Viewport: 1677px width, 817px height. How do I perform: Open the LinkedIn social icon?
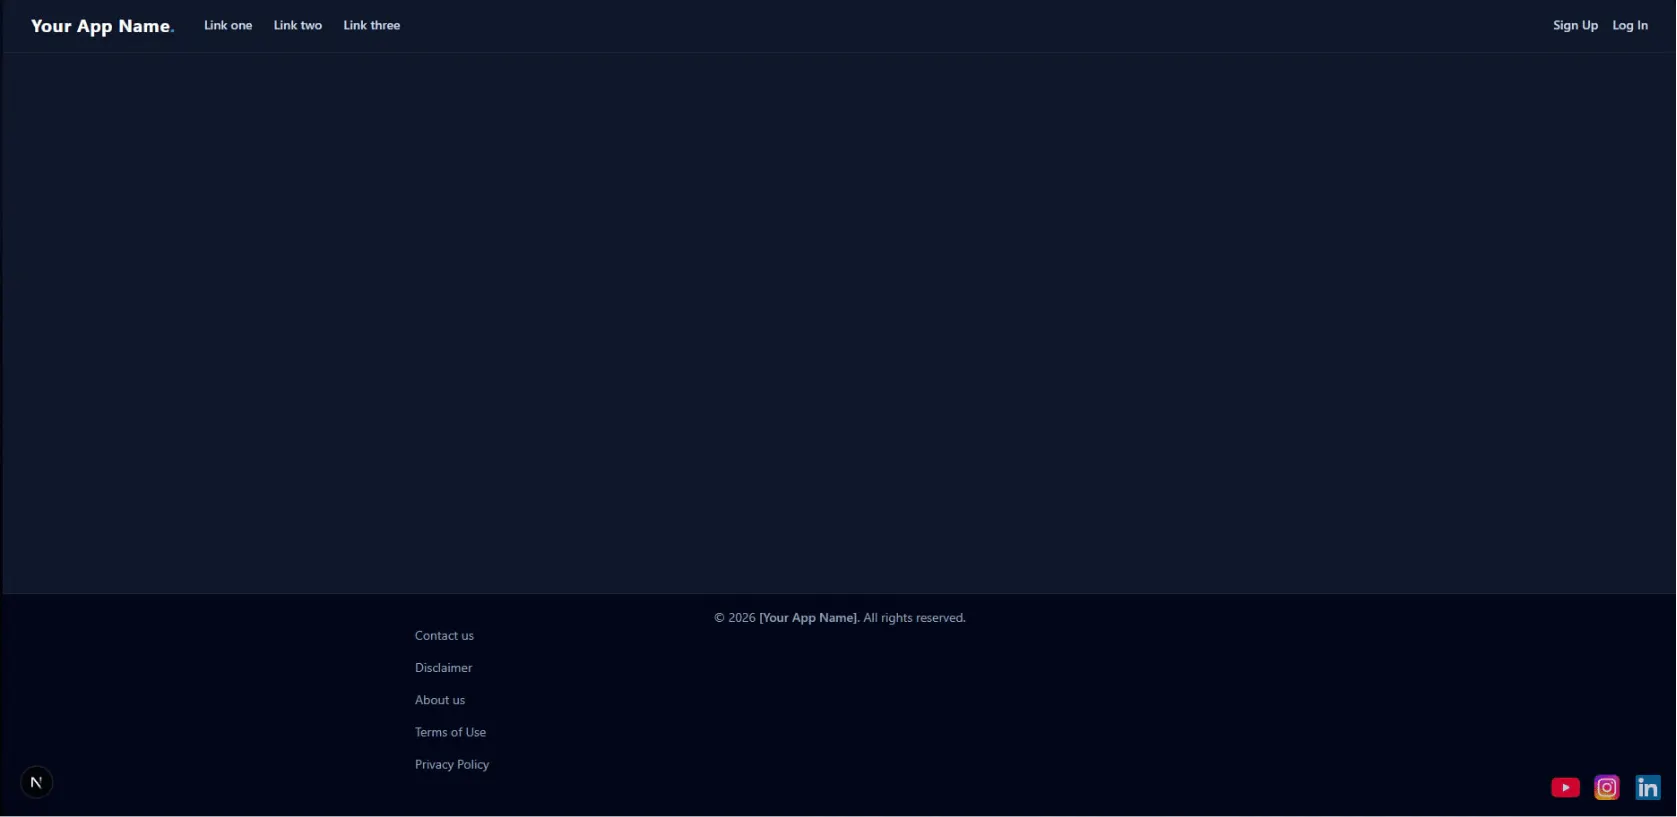(1648, 788)
